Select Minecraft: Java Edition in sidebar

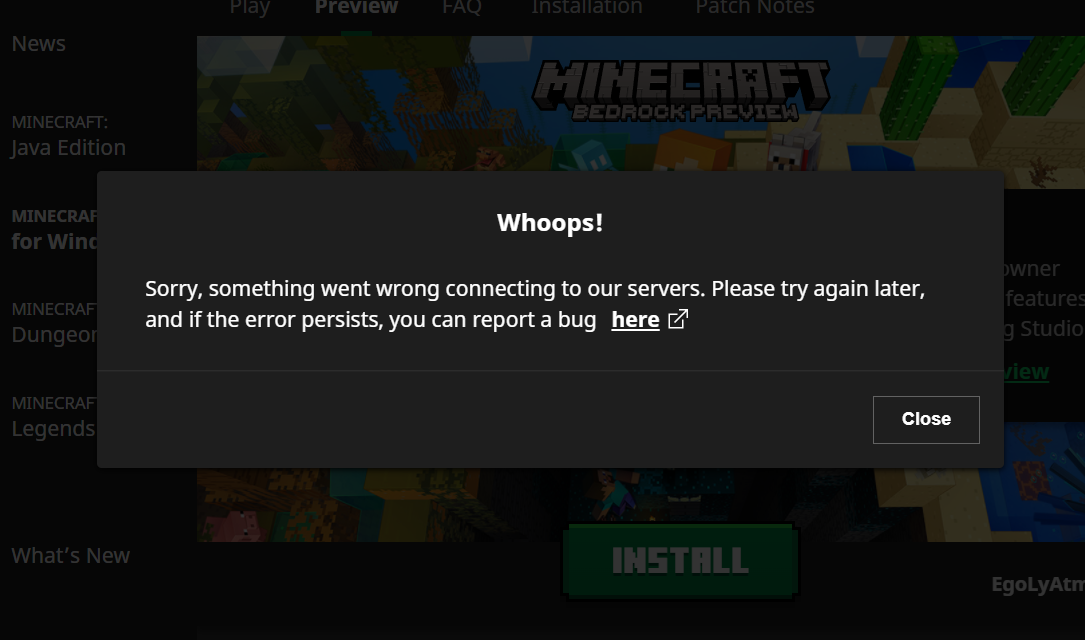(68, 136)
